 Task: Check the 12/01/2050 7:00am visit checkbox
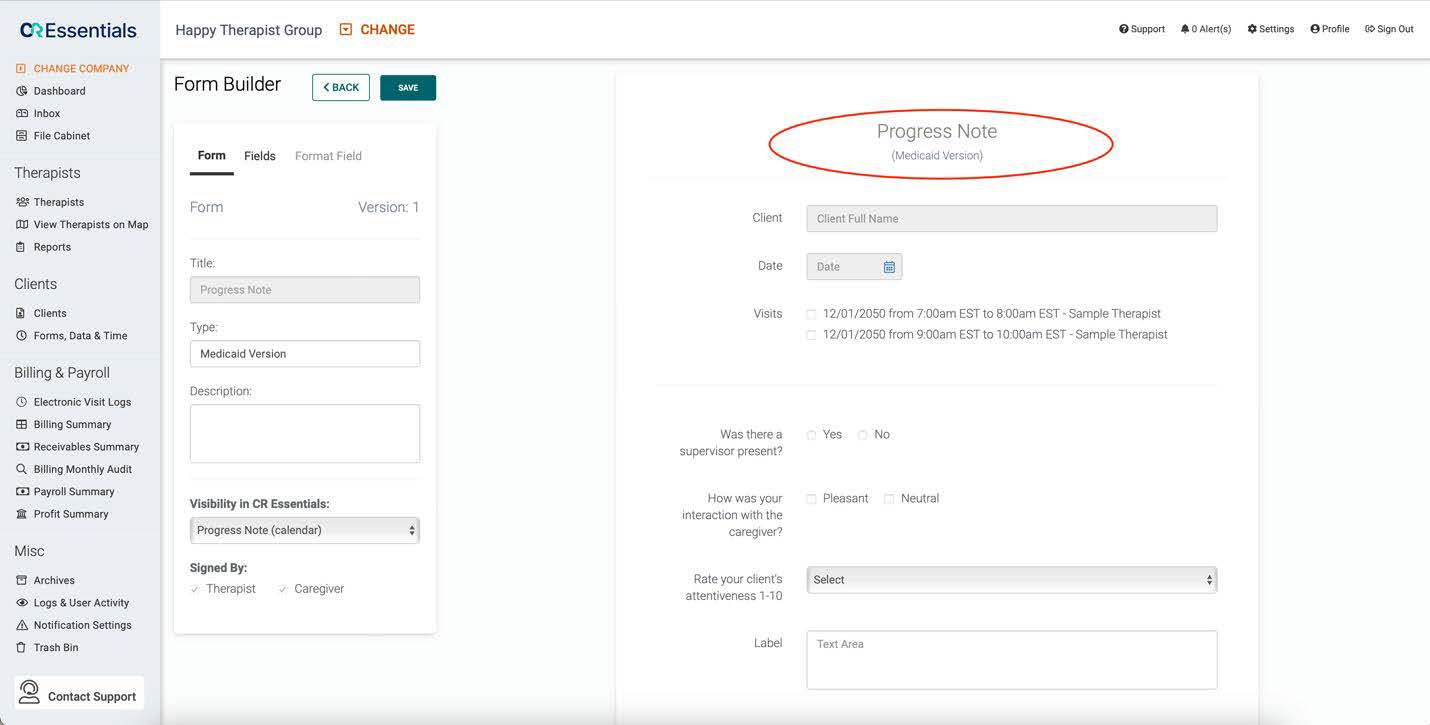[x=811, y=313]
